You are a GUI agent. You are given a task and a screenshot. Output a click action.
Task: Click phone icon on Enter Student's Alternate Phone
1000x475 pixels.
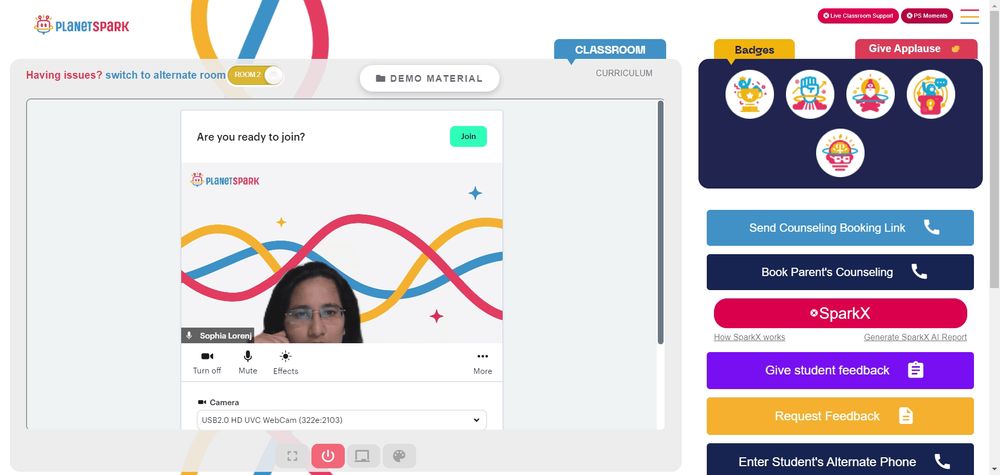pyautogui.click(x=942, y=461)
